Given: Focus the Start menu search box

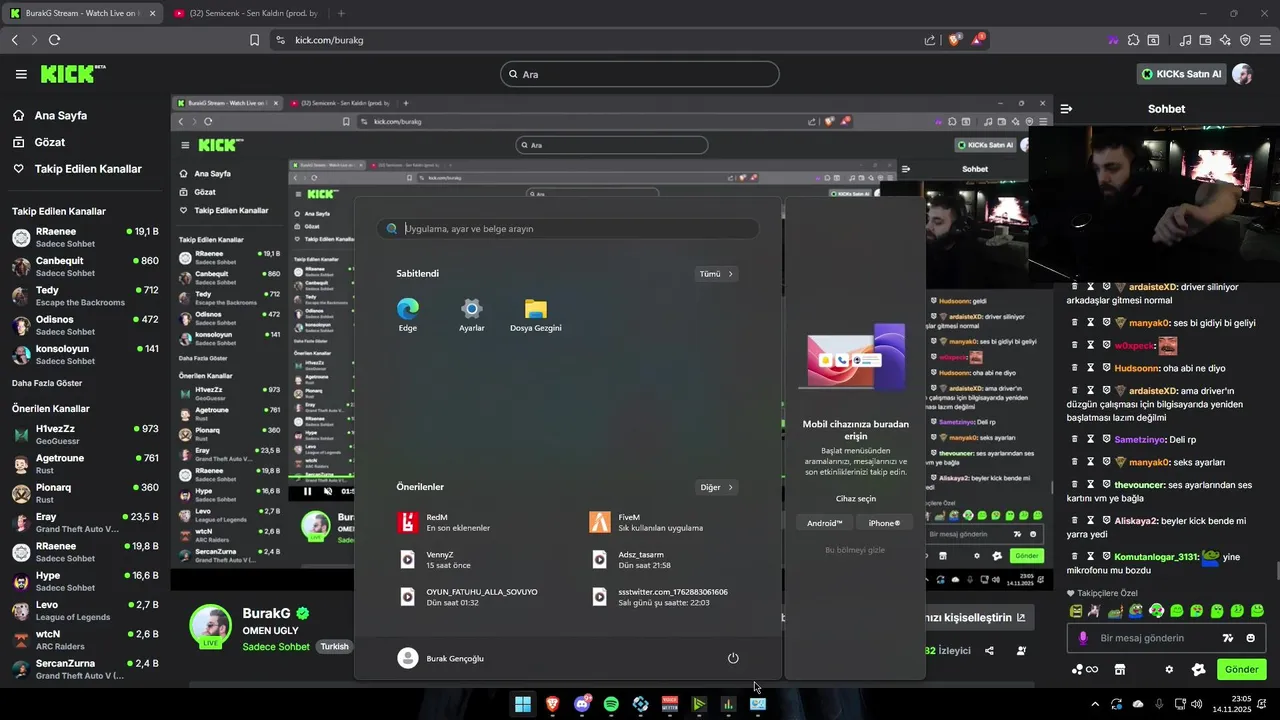Looking at the screenshot, I should pyautogui.click(x=568, y=229).
